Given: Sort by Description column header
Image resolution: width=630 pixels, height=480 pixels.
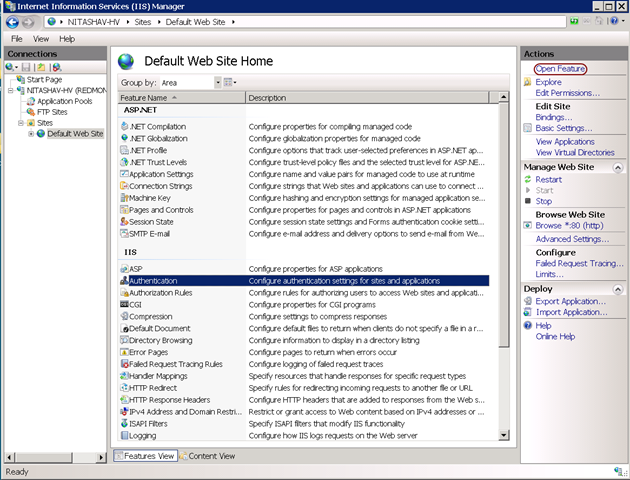Looking at the screenshot, I should (367, 98).
